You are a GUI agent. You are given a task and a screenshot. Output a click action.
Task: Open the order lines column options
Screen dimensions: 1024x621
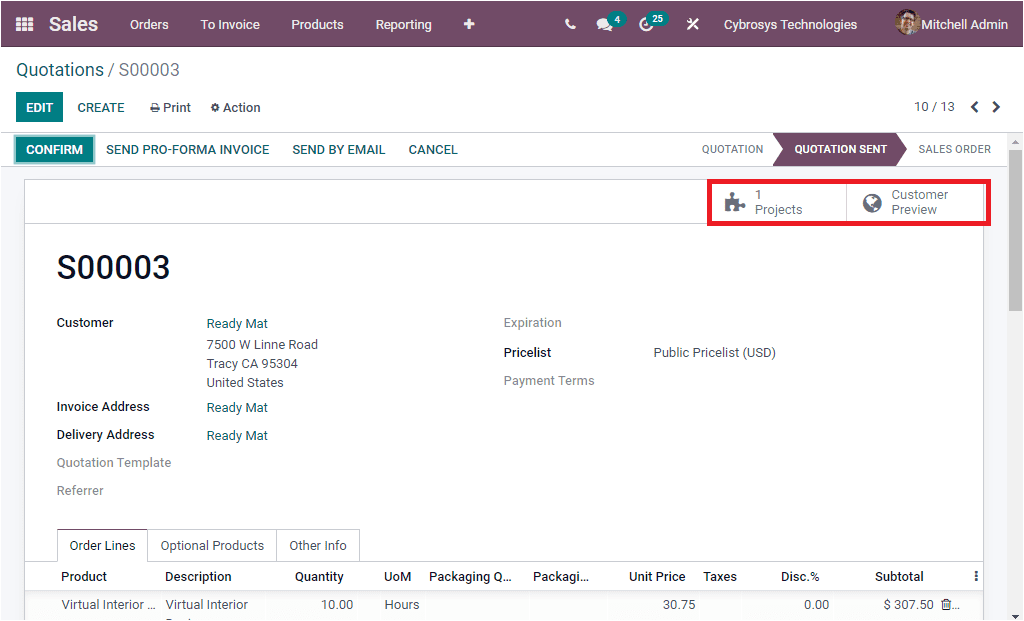click(x=975, y=575)
